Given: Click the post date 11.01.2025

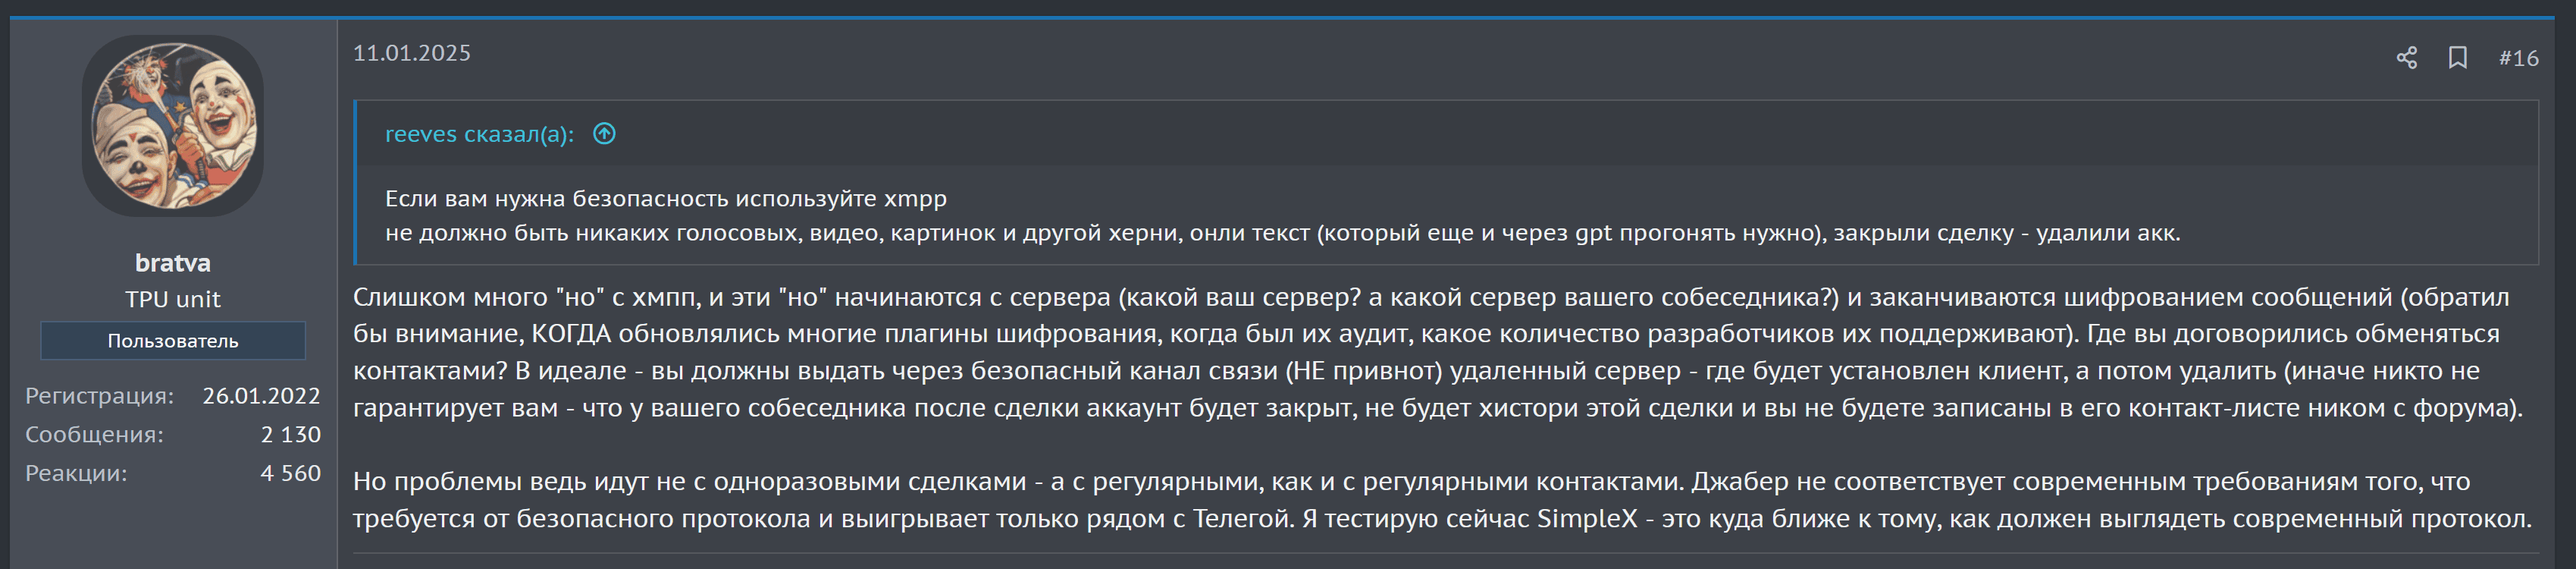Looking at the screenshot, I should [413, 55].
